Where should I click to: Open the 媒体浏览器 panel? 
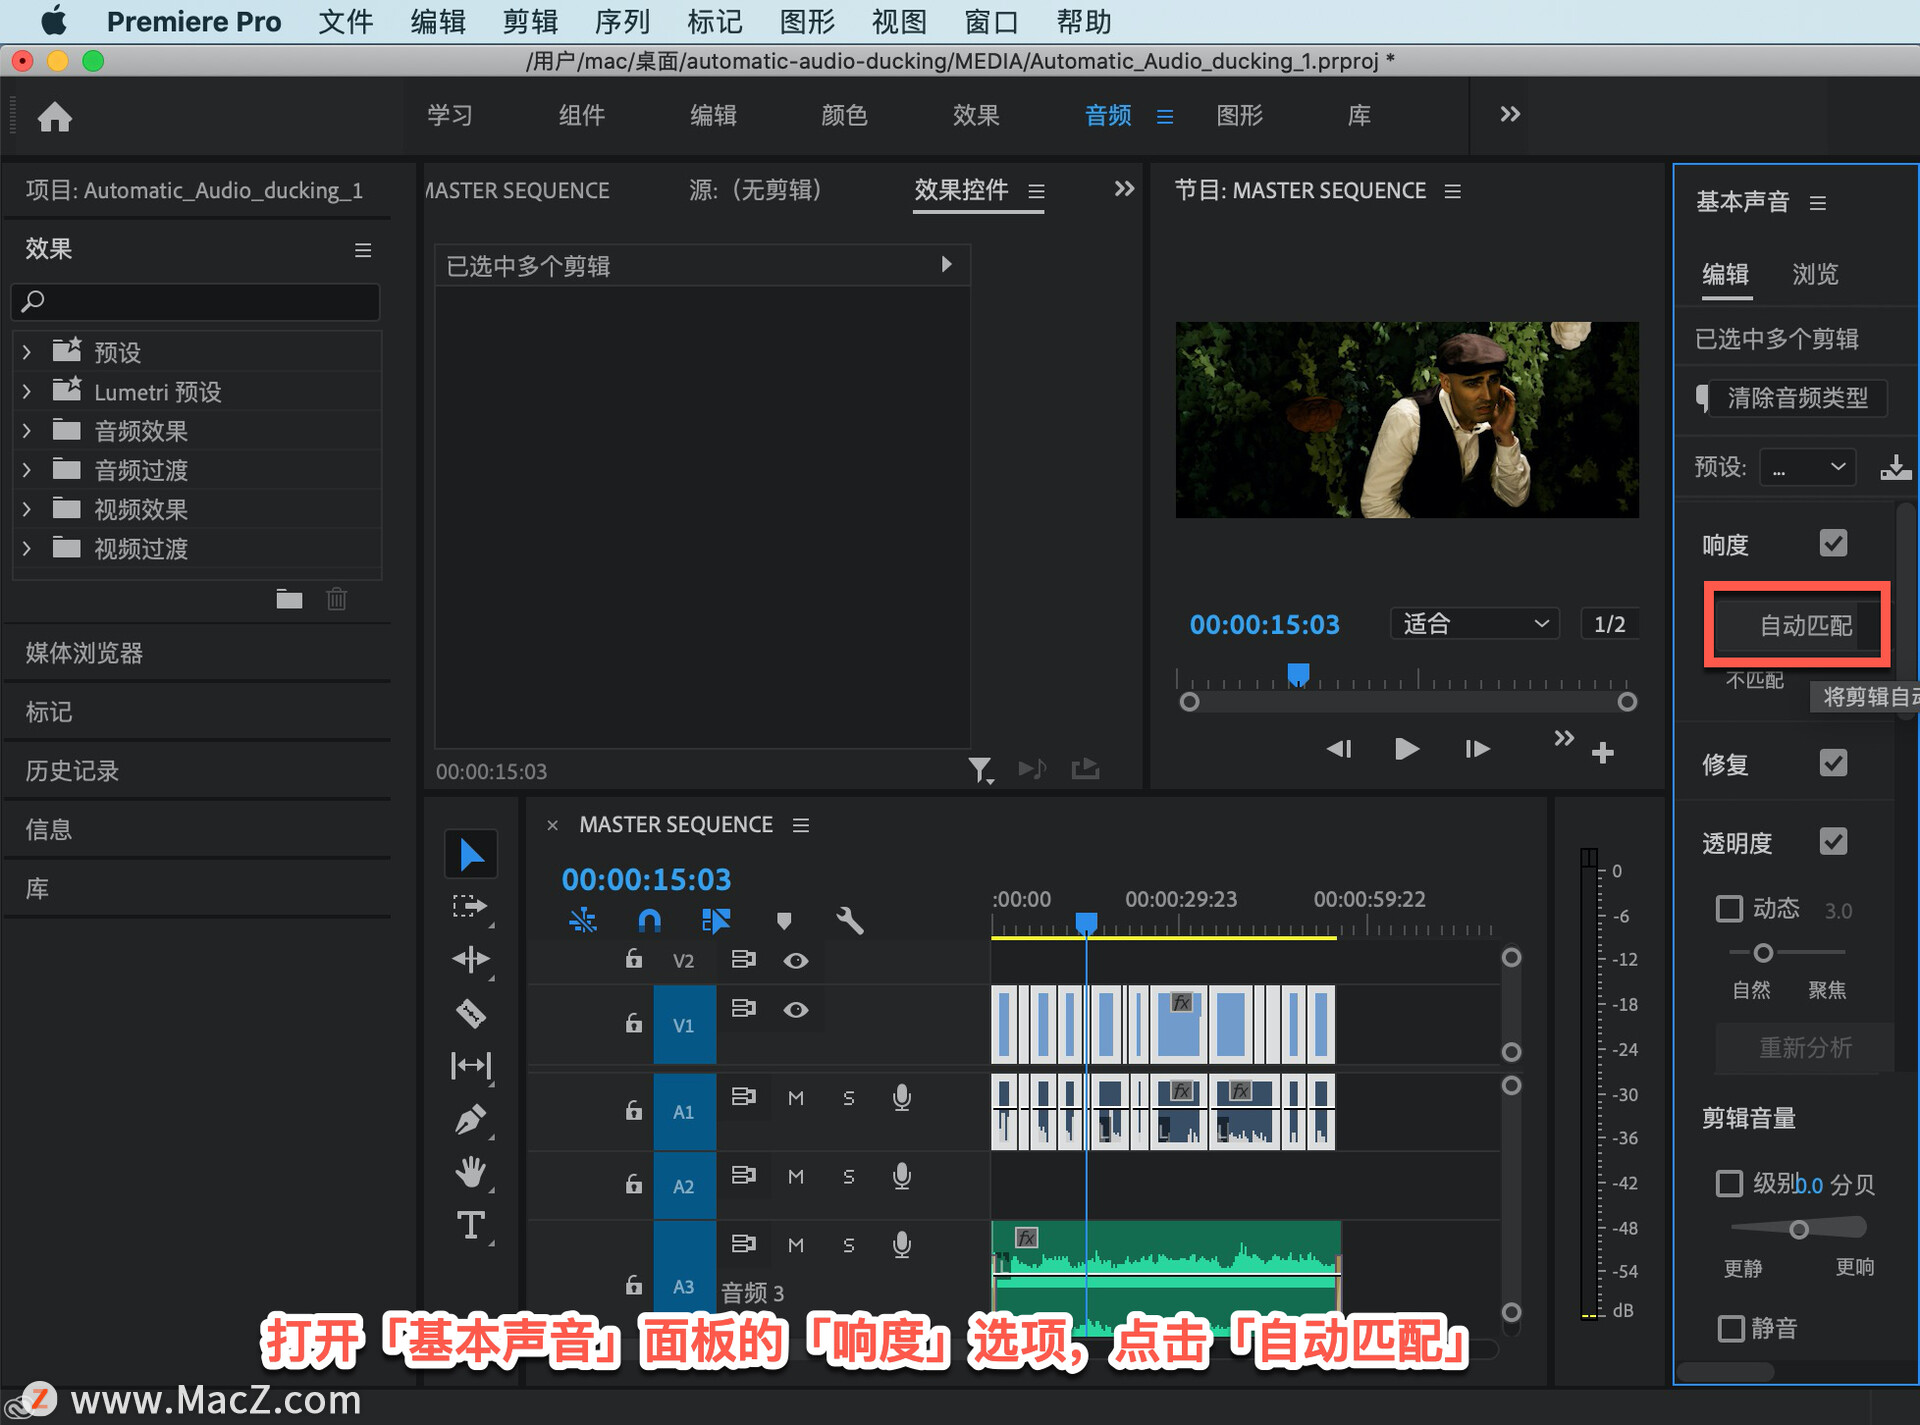click(x=84, y=653)
